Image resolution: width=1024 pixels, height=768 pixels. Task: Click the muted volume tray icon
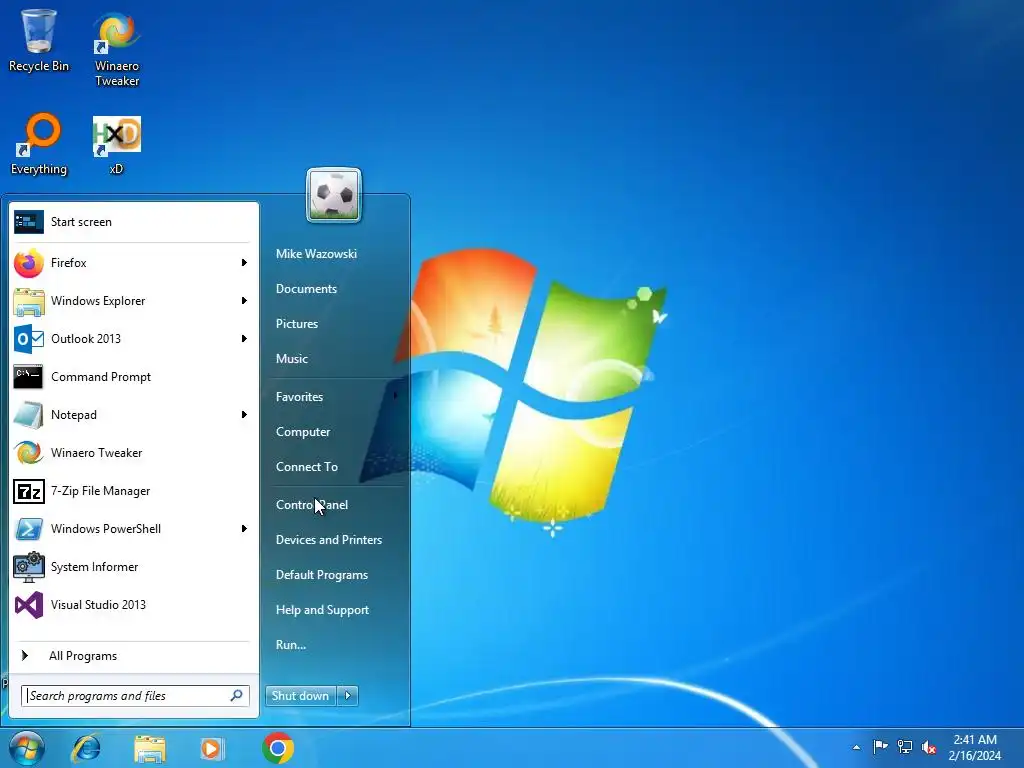click(929, 746)
